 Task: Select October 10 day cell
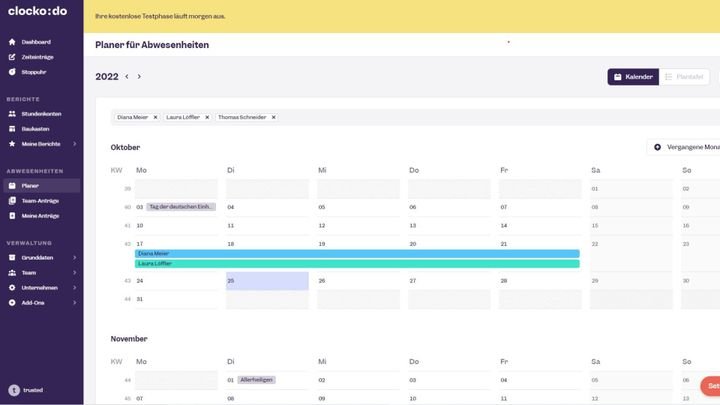[x=176, y=226]
